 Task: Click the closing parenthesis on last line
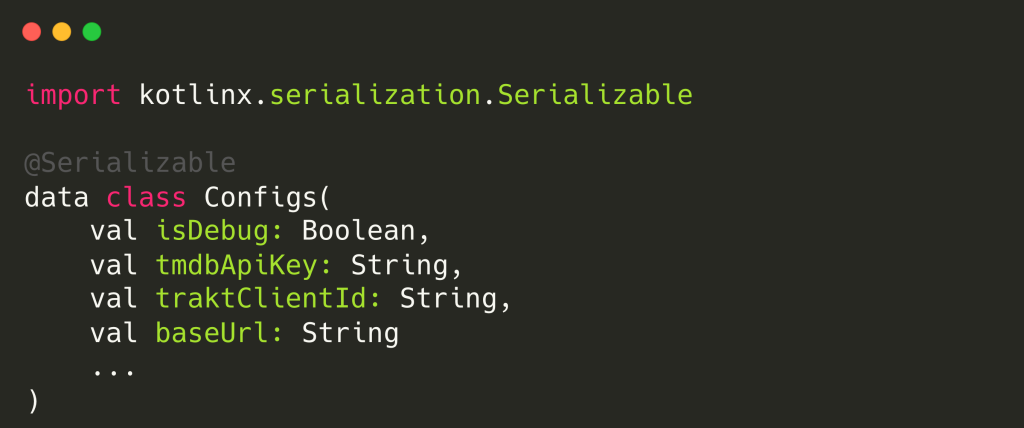click(33, 401)
